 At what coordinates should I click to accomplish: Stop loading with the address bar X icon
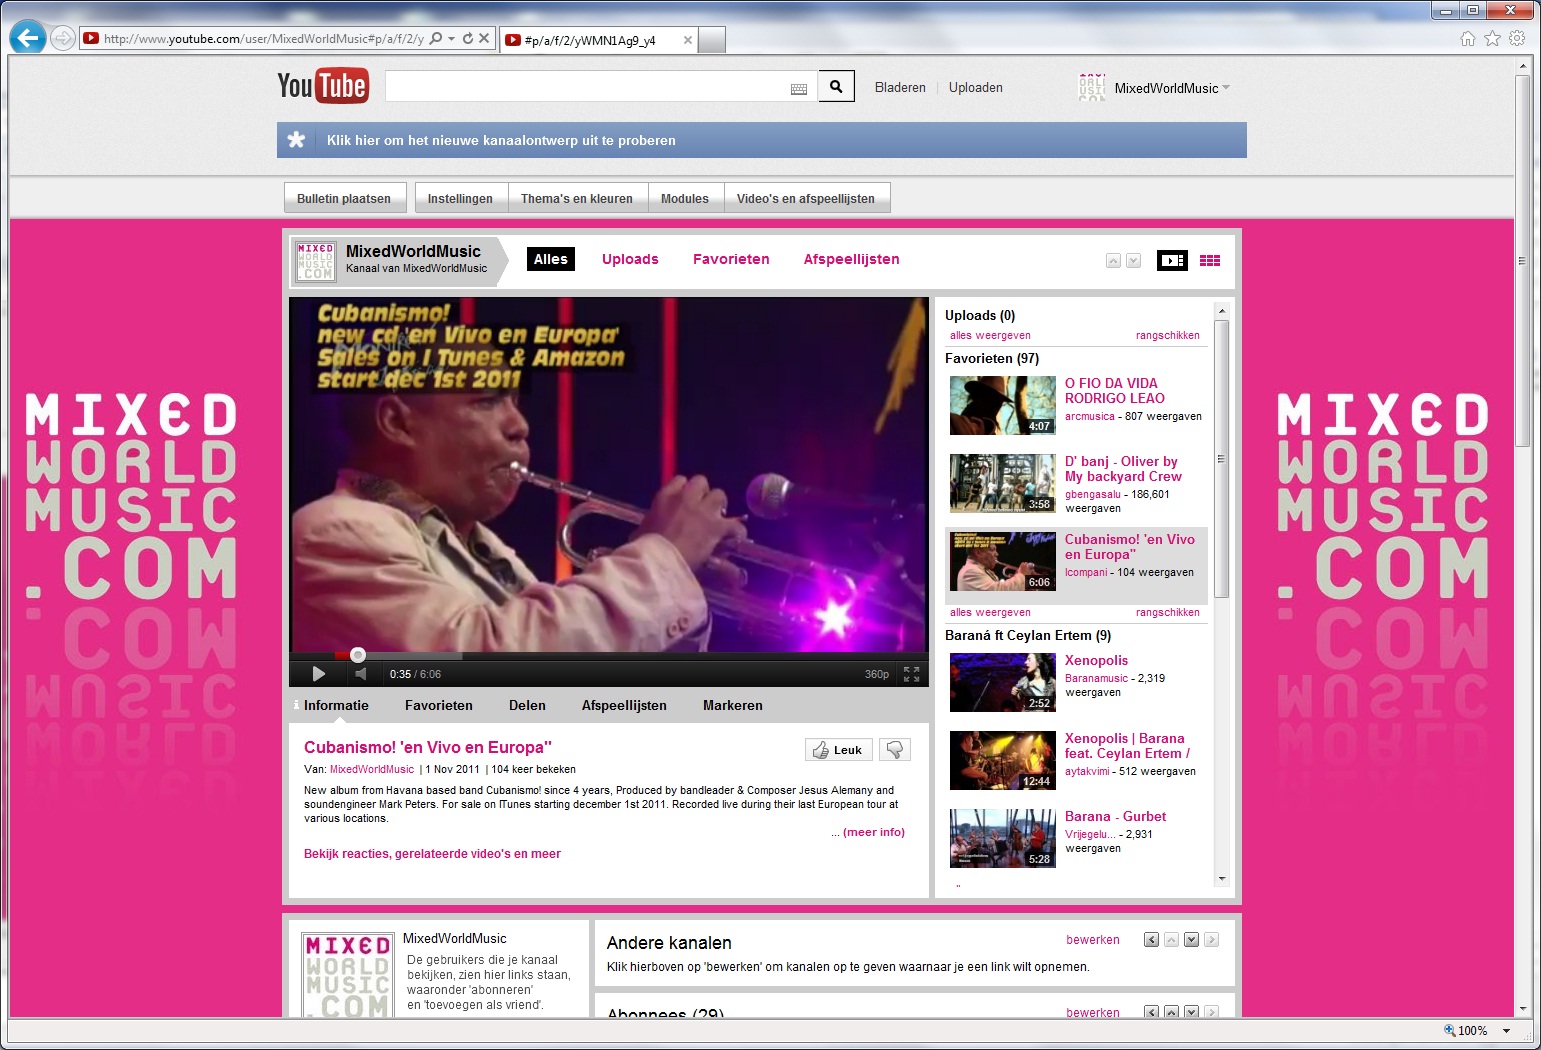click(x=484, y=38)
